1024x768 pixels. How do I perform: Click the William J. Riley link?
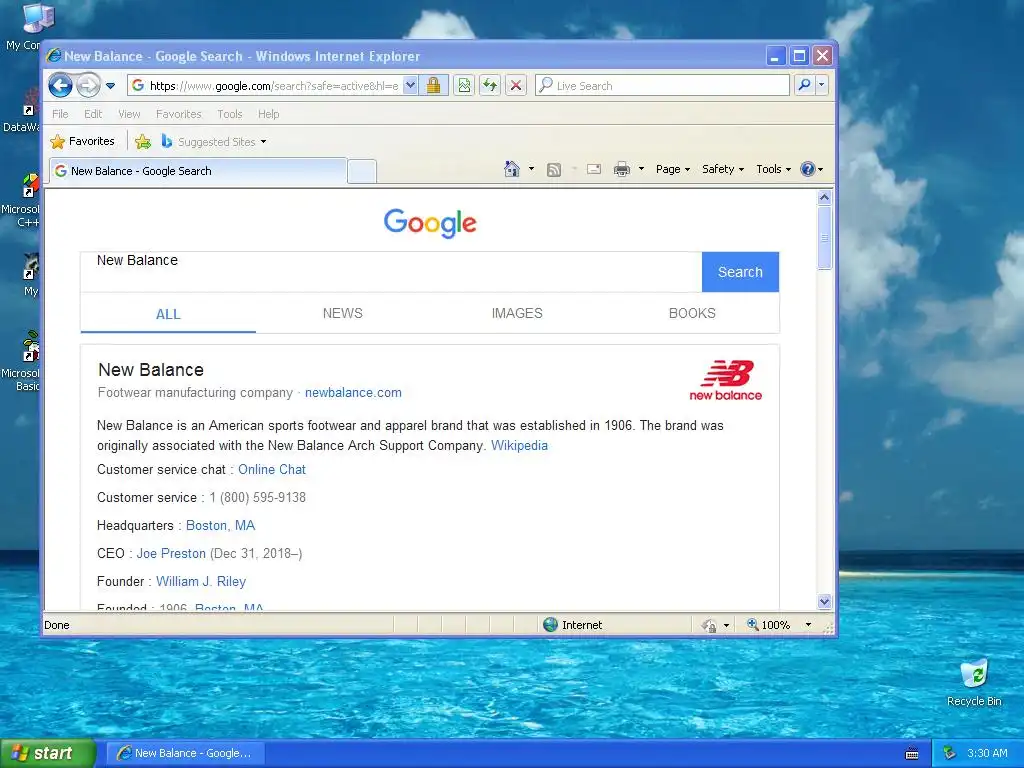pyautogui.click(x=200, y=581)
